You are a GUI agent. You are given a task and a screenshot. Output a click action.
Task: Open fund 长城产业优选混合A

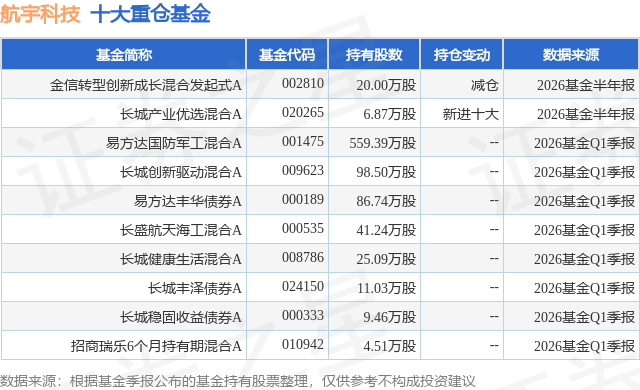tap(180, 114)
